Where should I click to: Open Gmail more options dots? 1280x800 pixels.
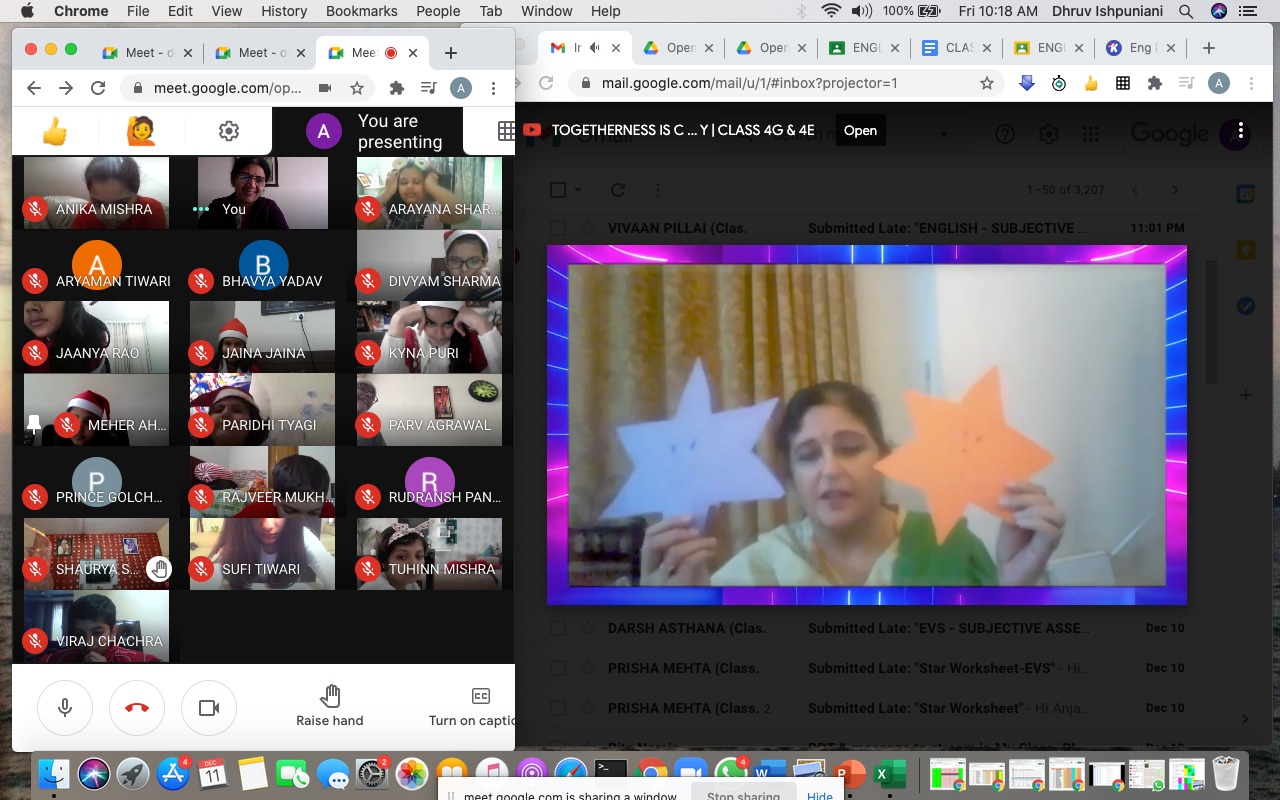pyautogui.click(x=657, y=190)
